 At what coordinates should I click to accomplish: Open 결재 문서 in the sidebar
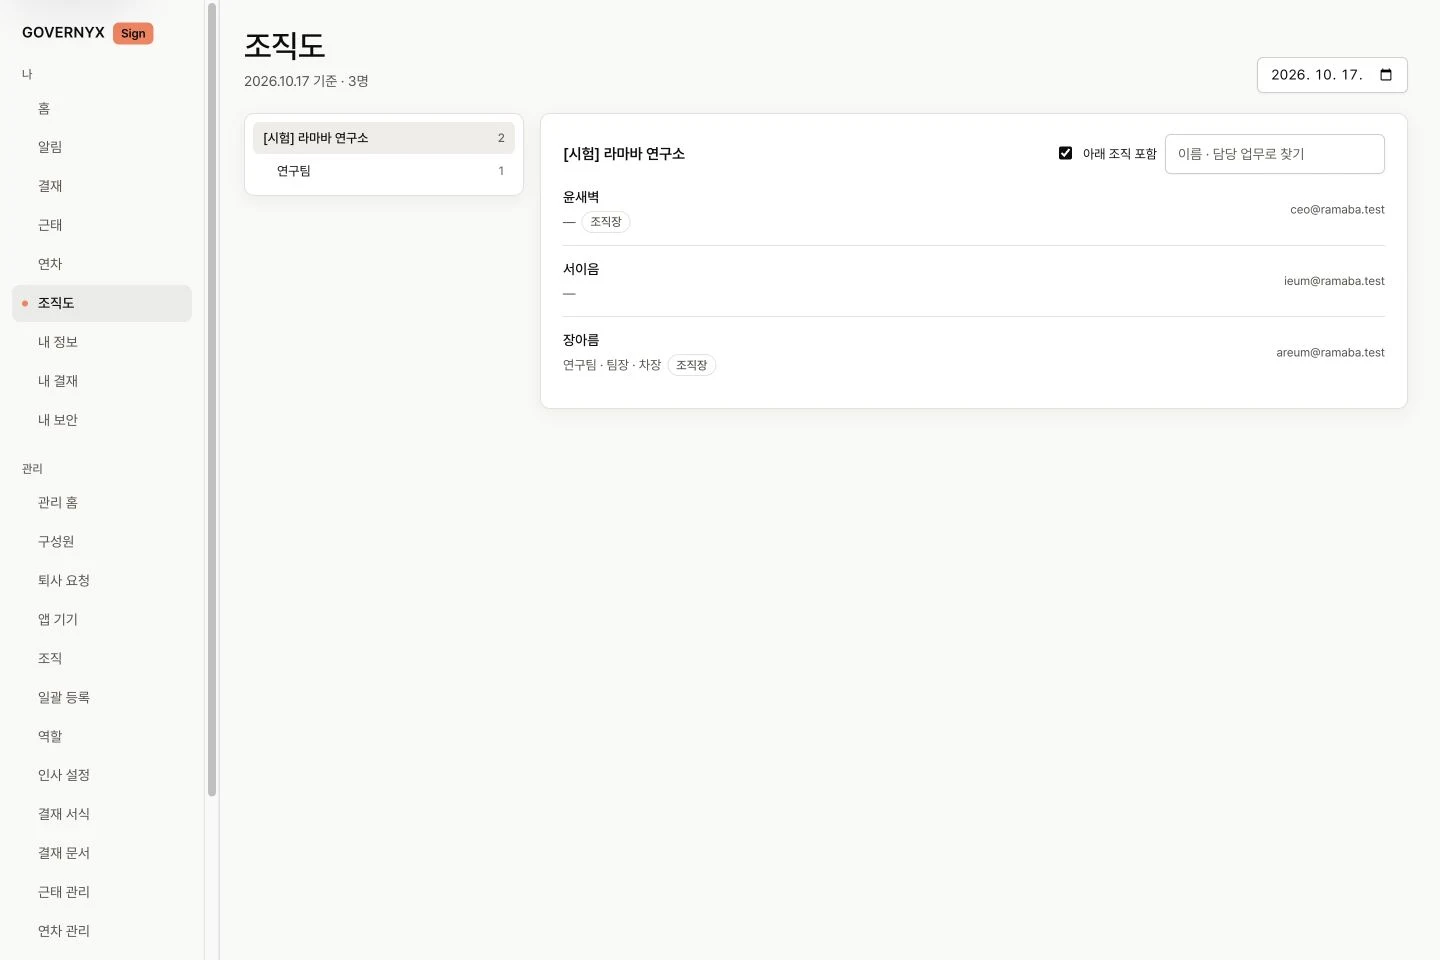102,853
